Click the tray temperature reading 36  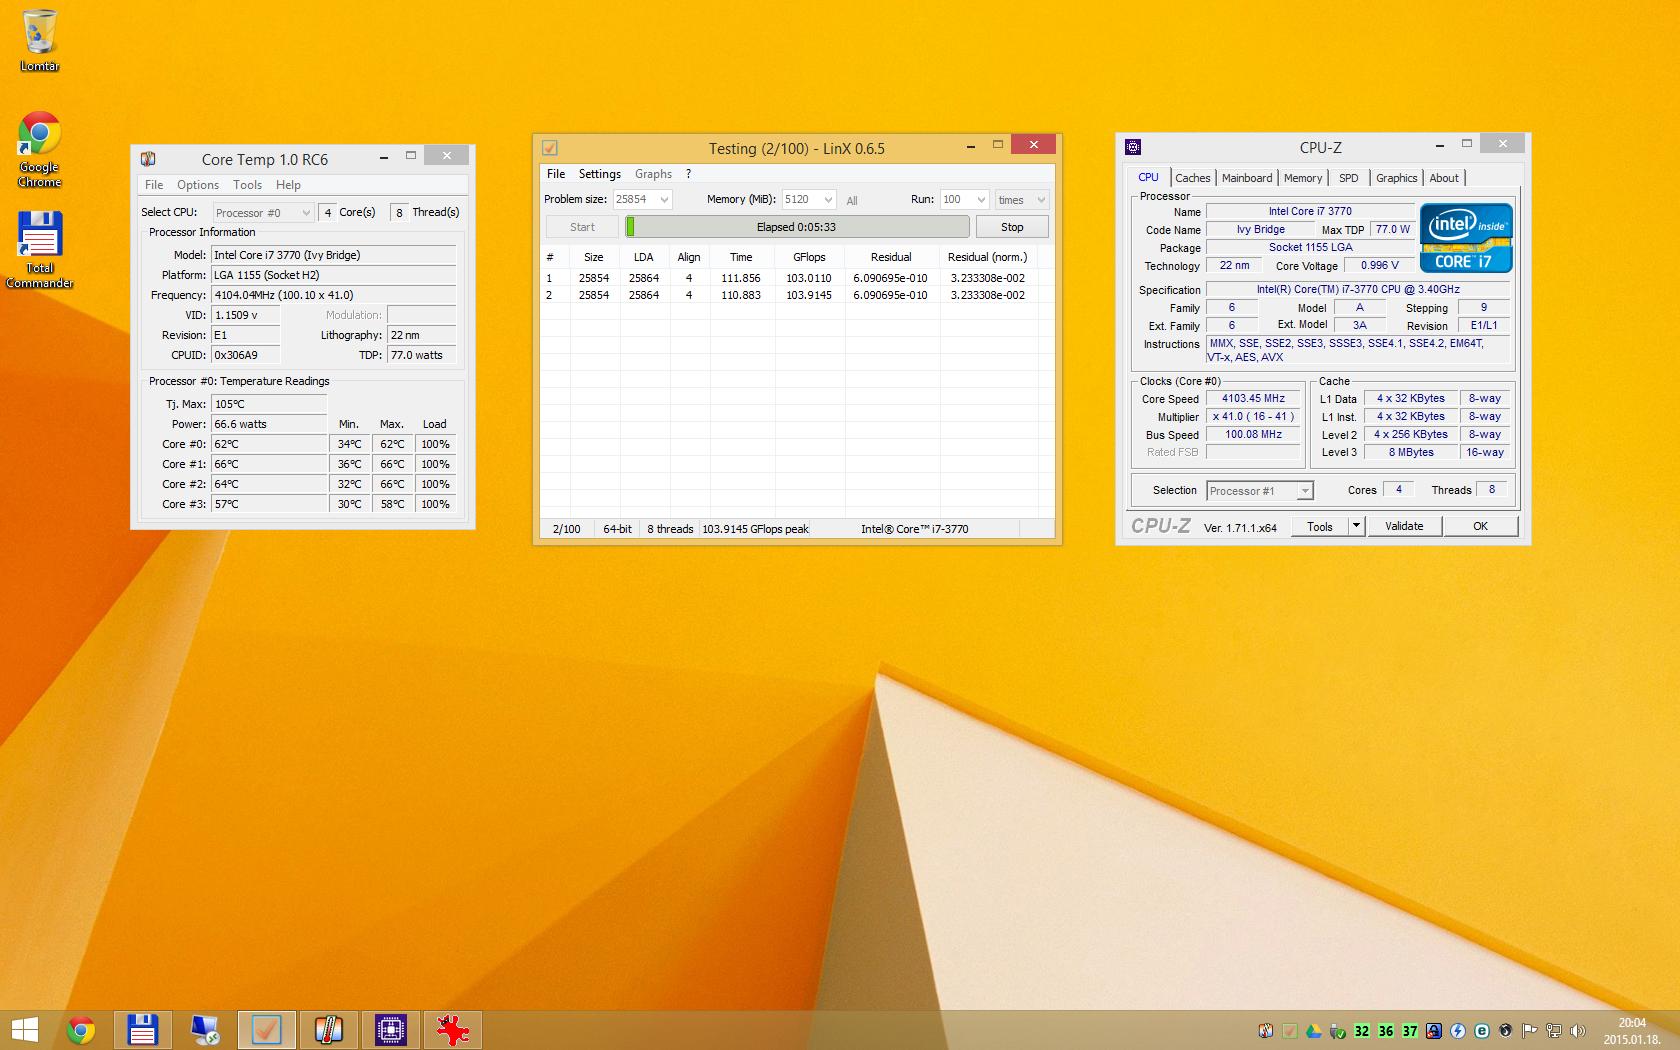pyautogui.click(x=1386, y=1031)
